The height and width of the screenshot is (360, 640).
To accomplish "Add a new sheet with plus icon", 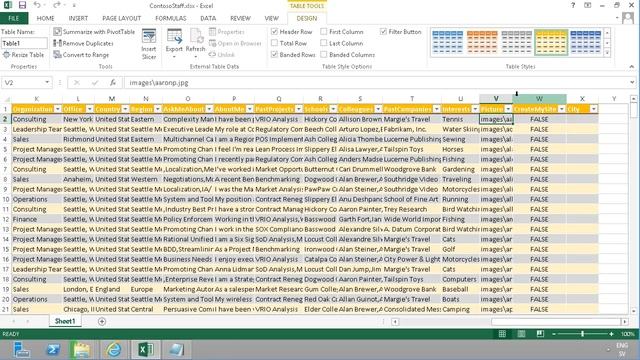I will (x=102, y=322).
